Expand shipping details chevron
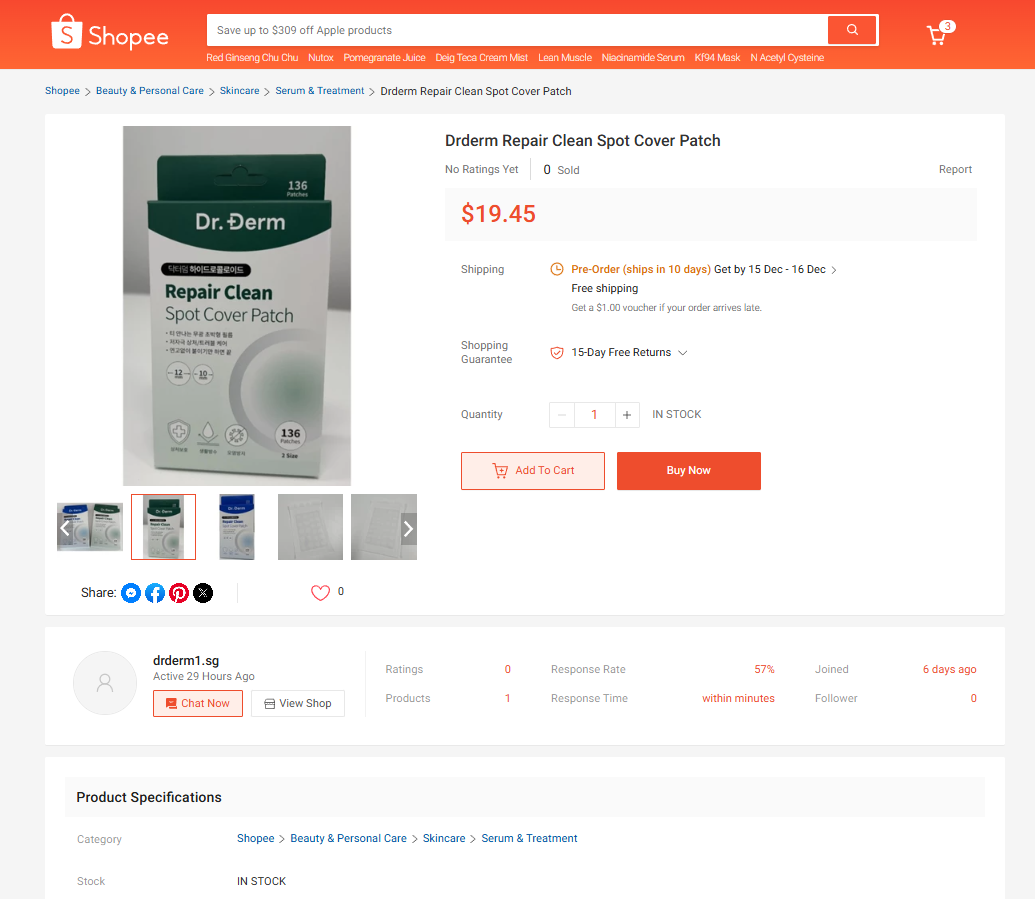1035x899 pixels. point(835,270)
